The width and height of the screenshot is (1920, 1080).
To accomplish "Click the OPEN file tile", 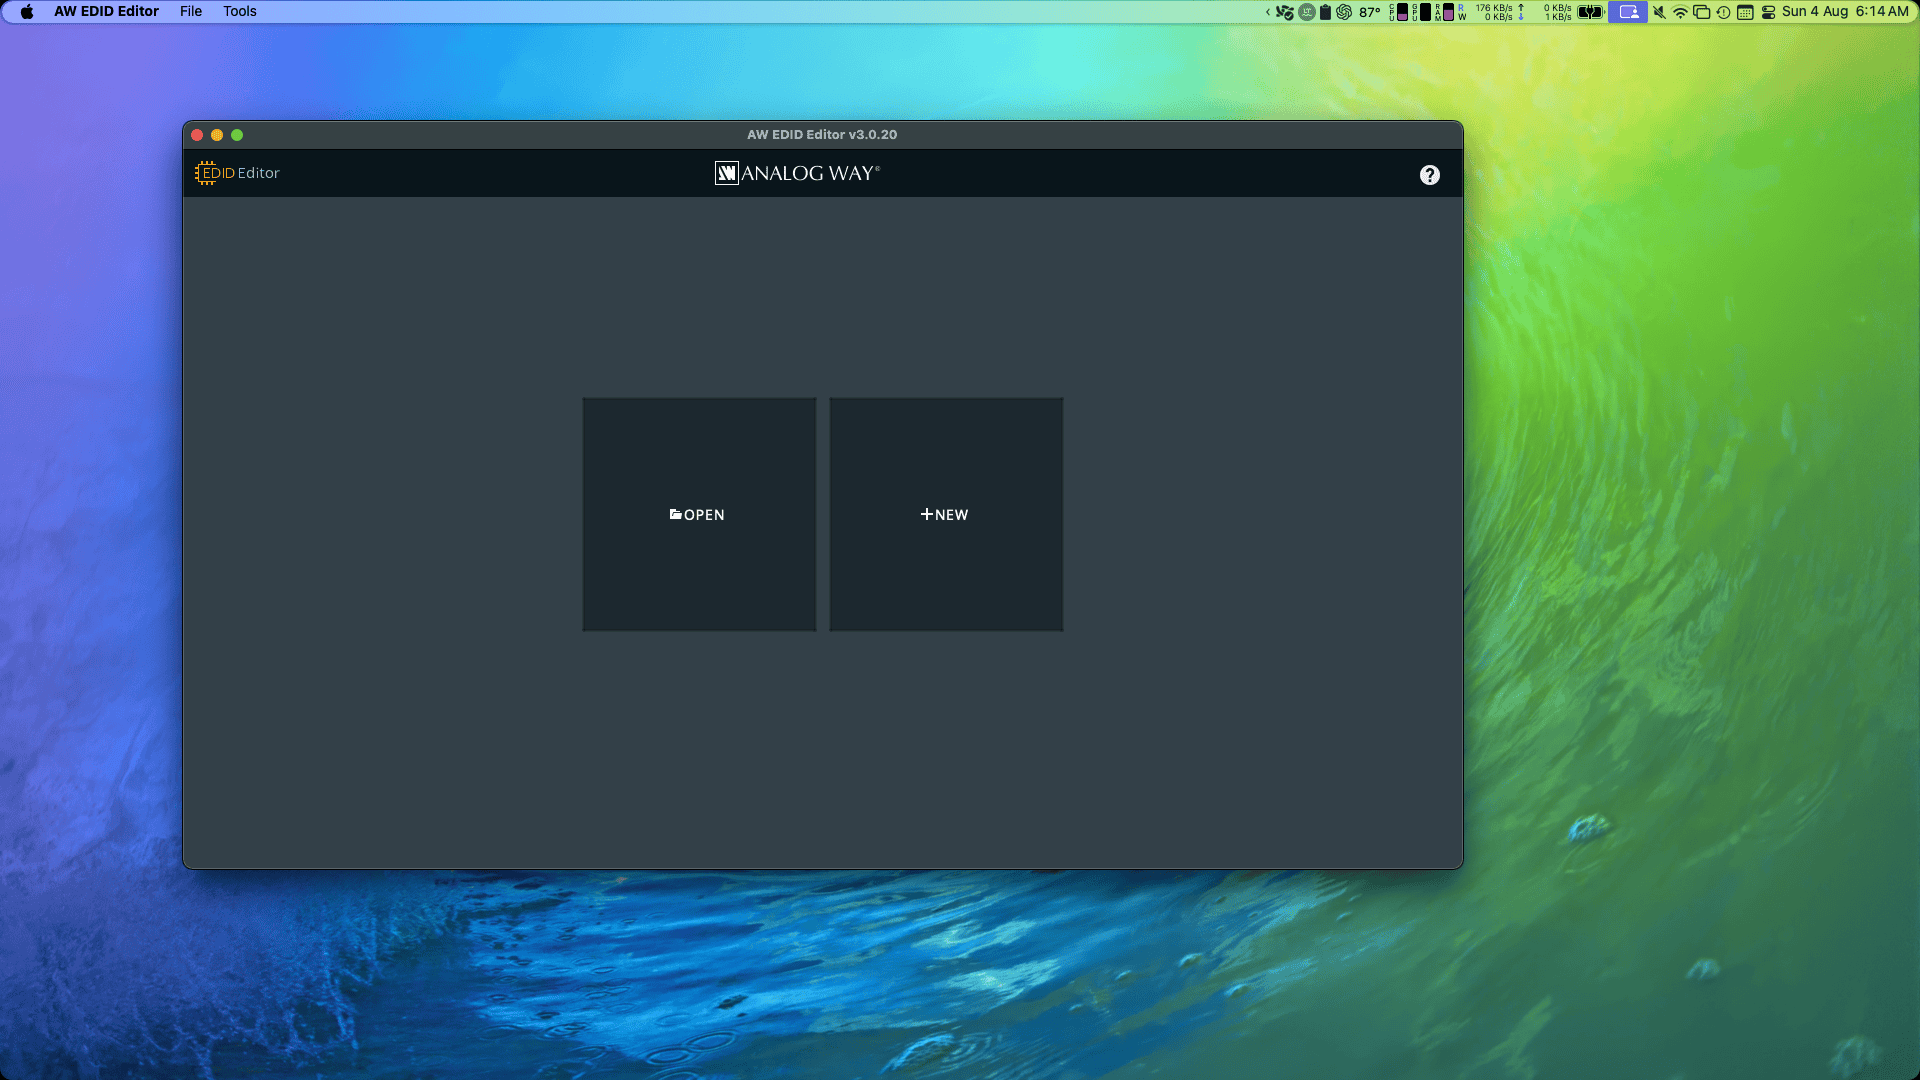I will coord(699,514).
